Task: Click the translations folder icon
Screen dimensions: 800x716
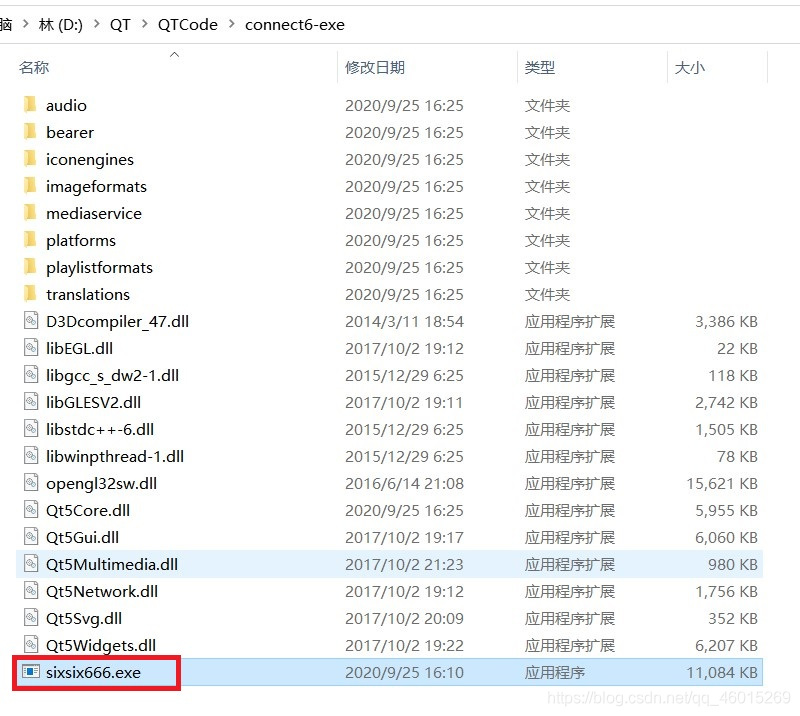Action: [x=30, y=294]
